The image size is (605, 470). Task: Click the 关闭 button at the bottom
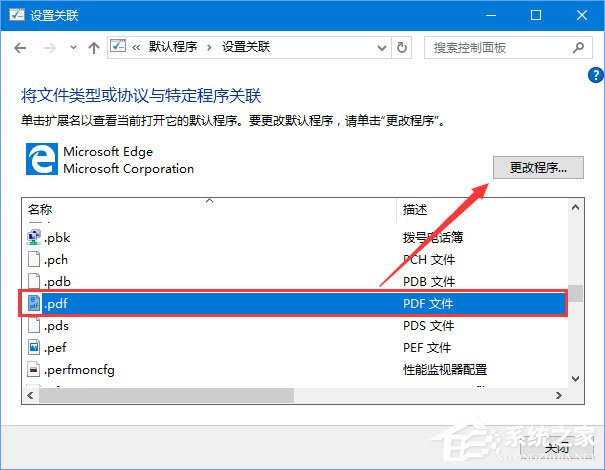[557, 448]
